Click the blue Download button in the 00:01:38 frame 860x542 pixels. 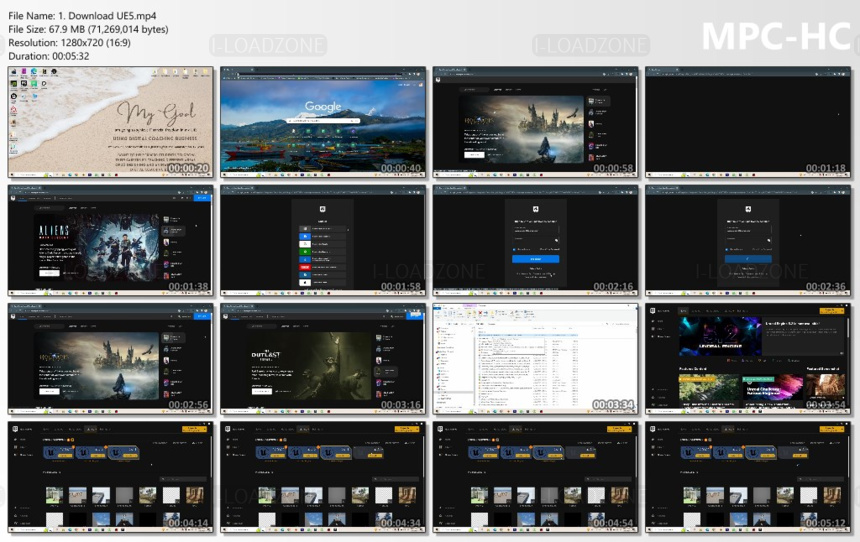click(x=202, y=198)
